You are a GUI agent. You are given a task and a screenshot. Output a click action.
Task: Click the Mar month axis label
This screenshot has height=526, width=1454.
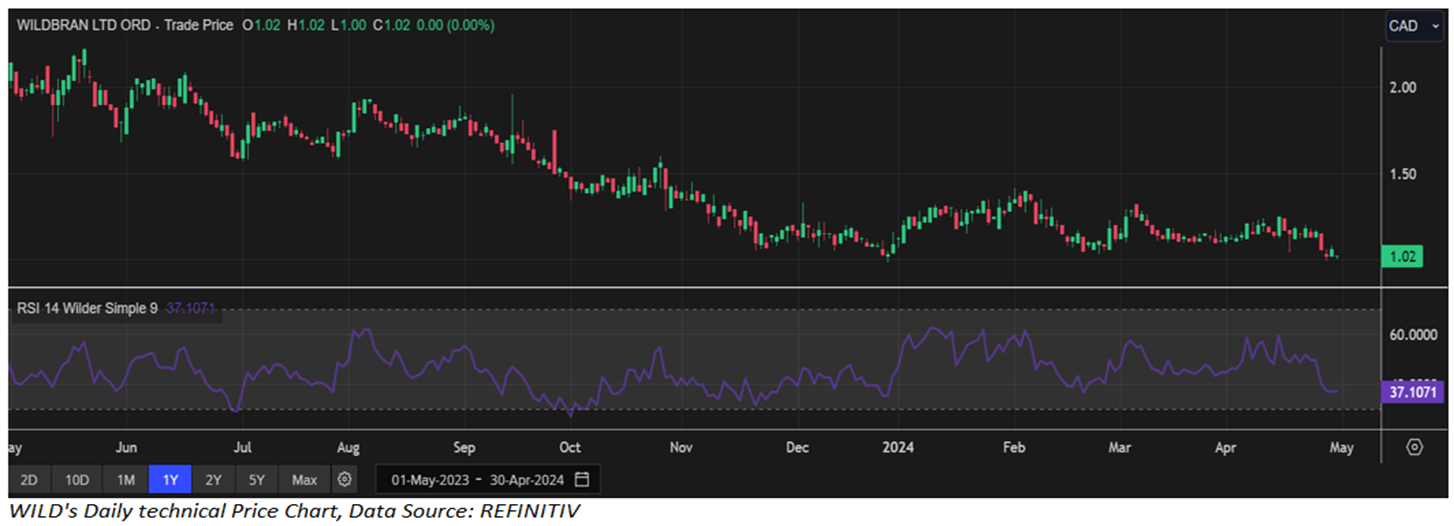(1121, 446)
